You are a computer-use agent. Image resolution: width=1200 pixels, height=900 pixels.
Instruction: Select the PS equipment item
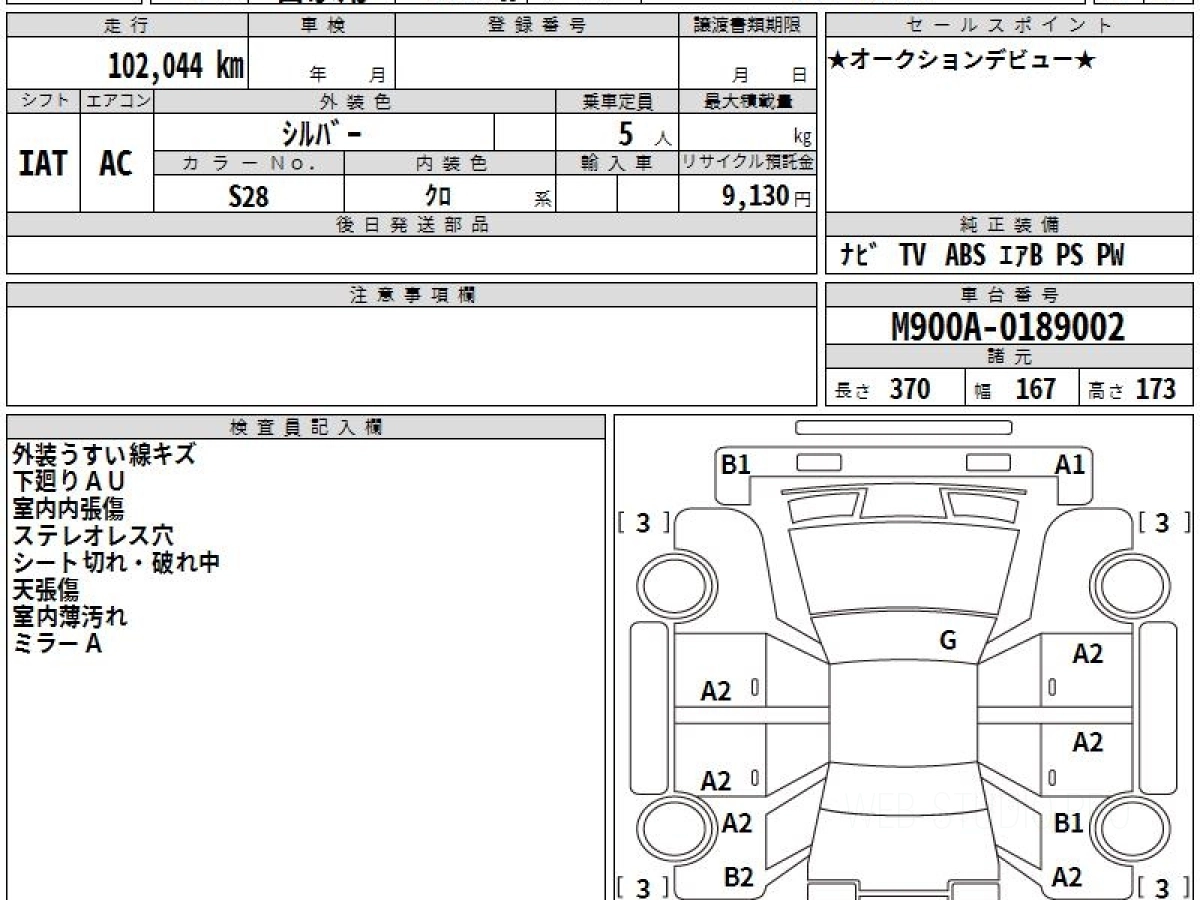[x=1070, y=256]
